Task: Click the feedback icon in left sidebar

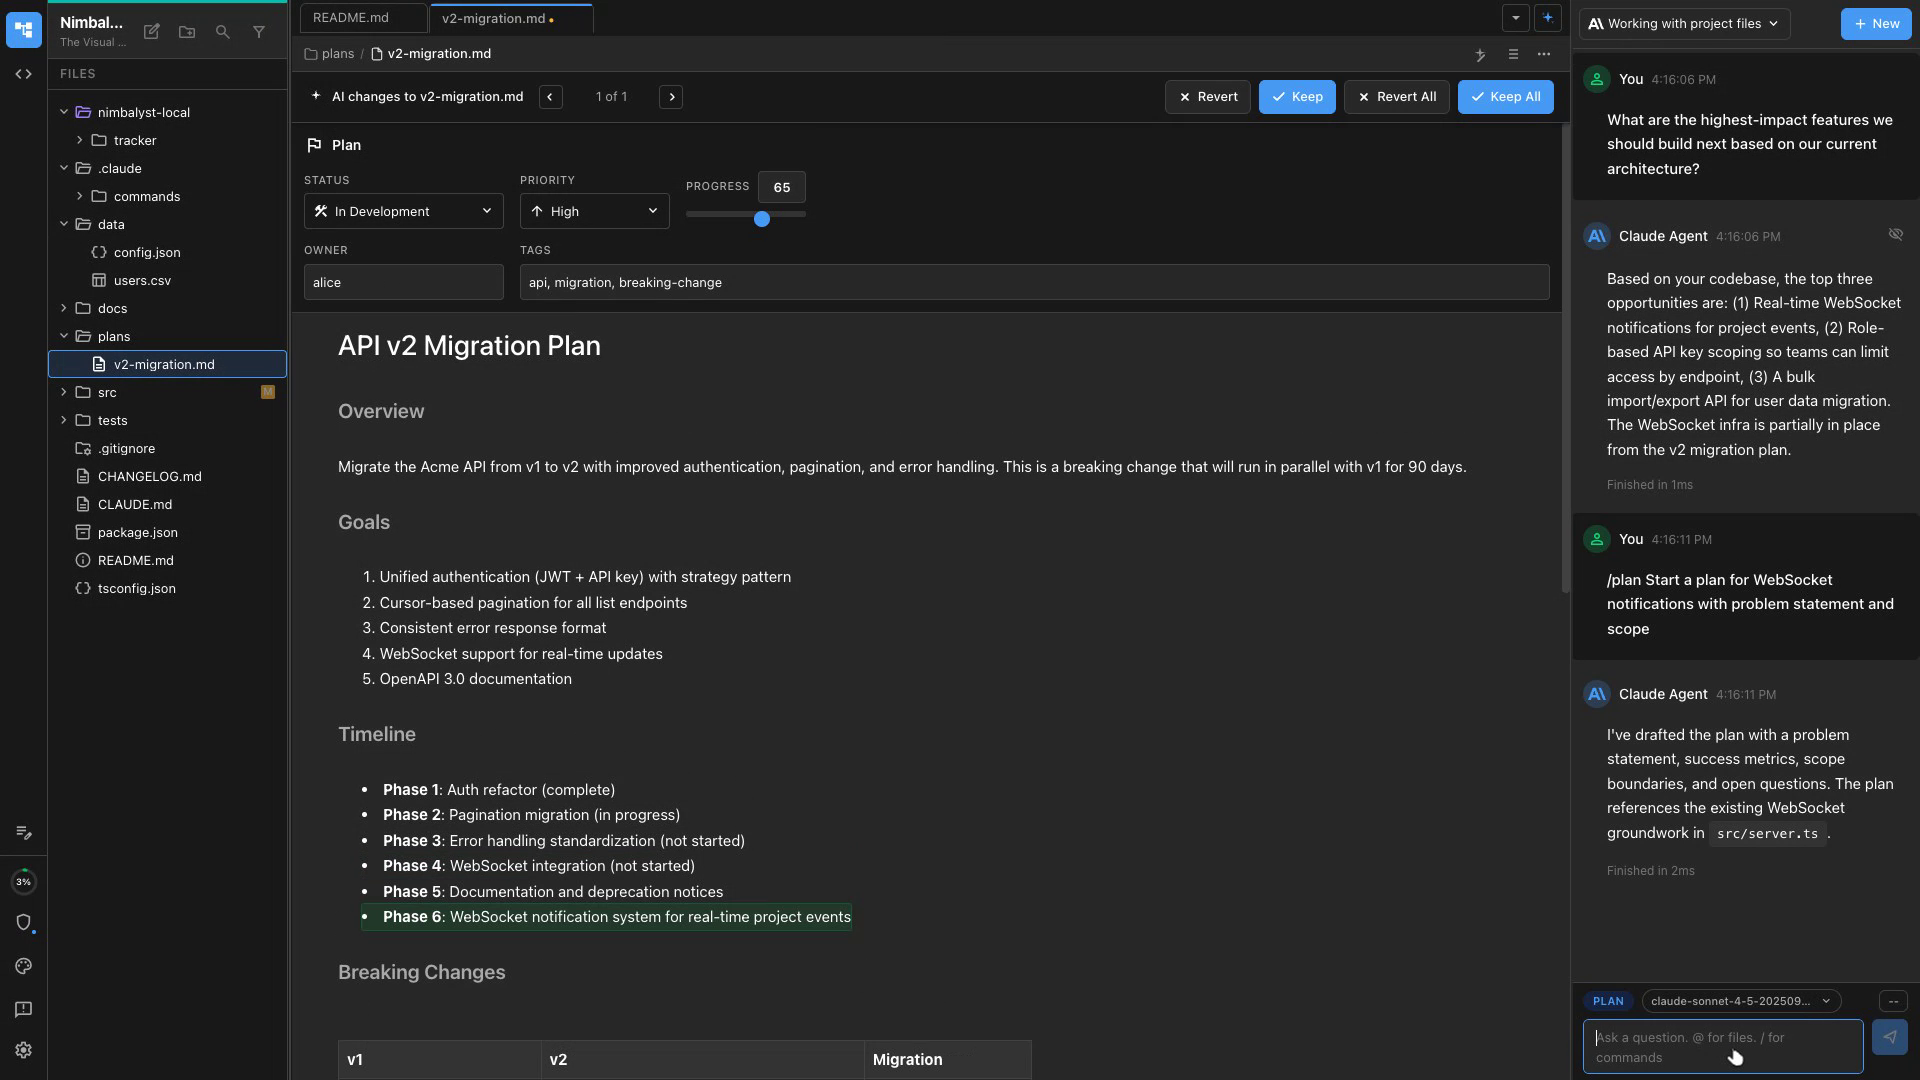Action: [24, 1010]
